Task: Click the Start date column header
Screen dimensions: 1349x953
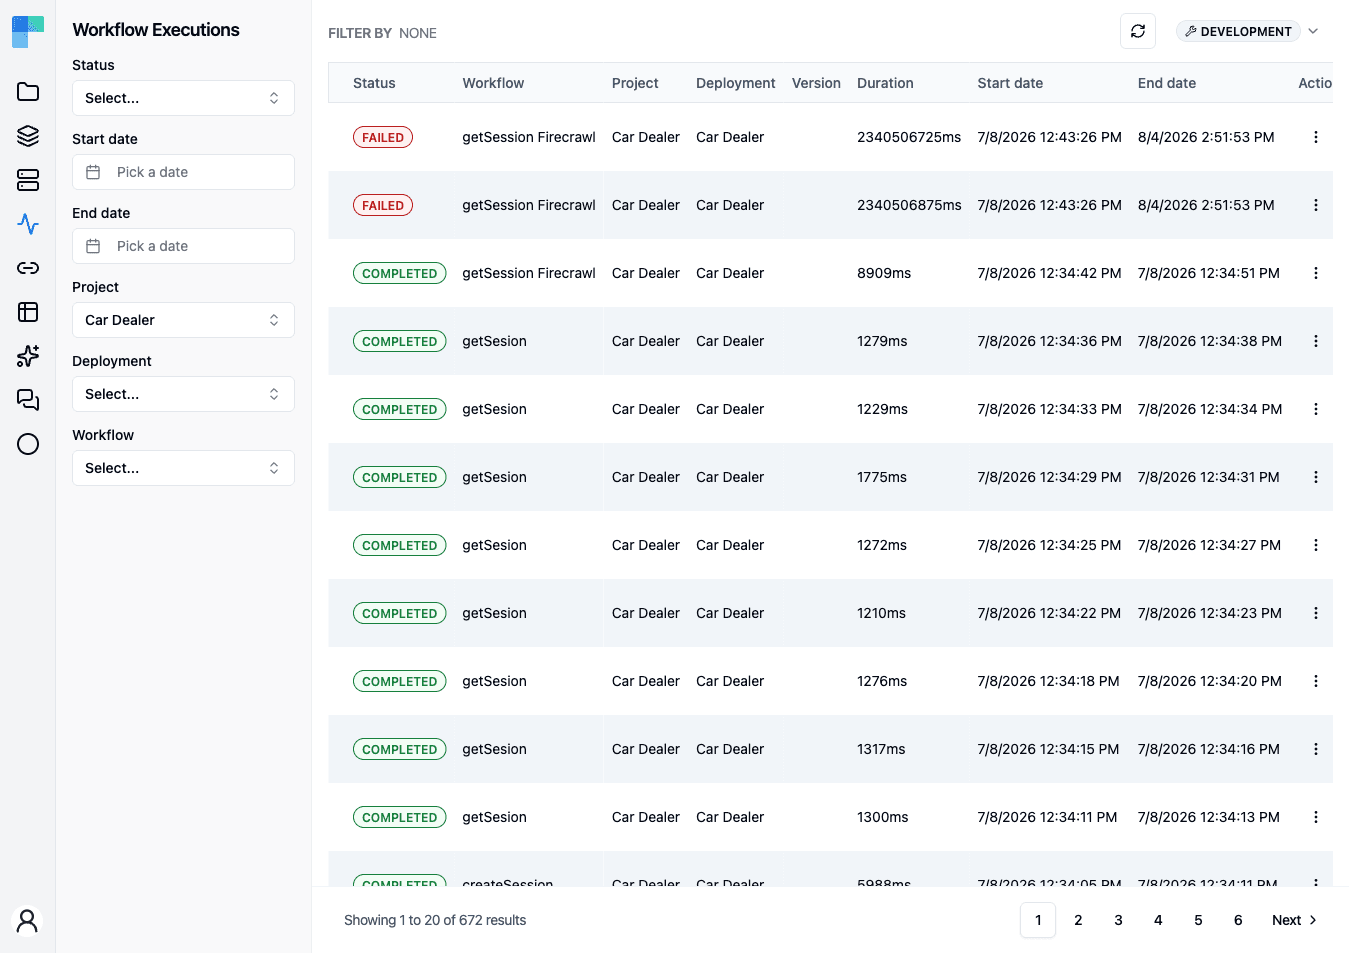Action: (1010, 83)
